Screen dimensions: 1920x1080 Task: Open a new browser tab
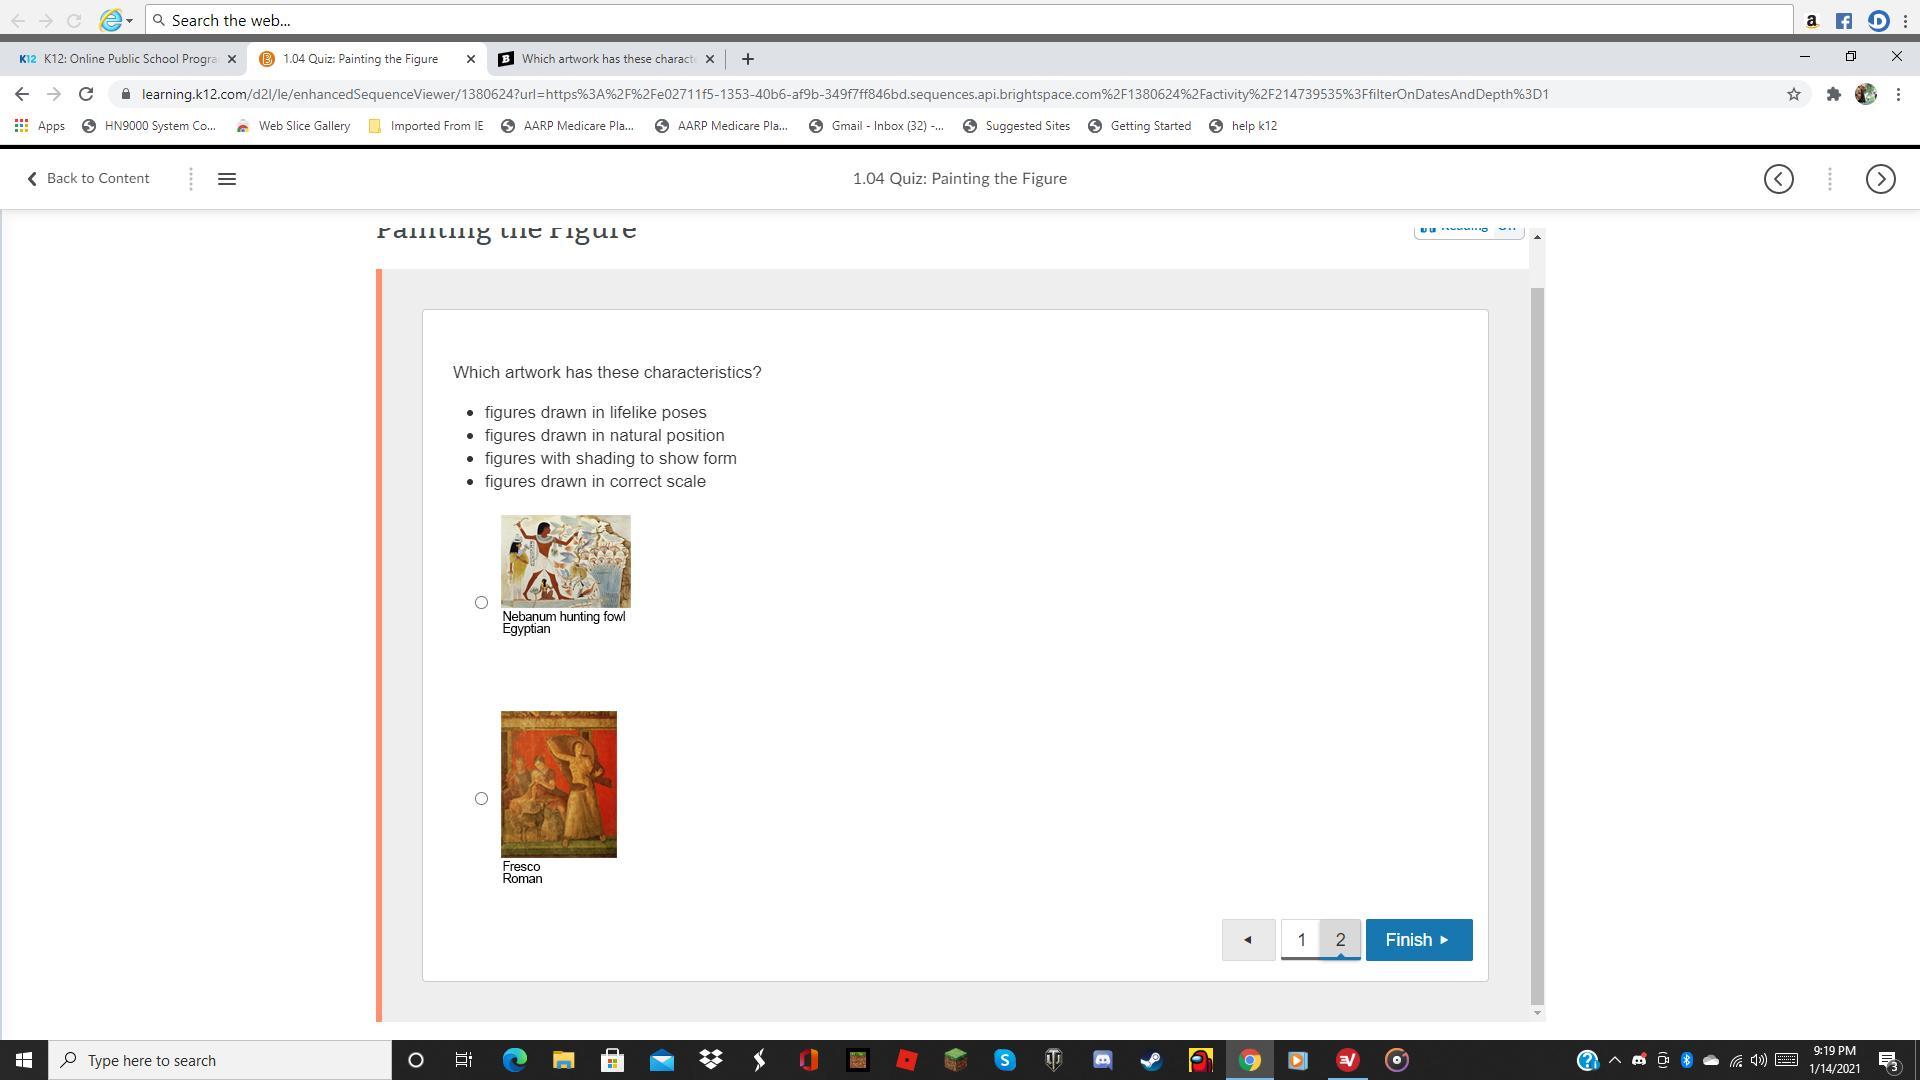pyautogui.click(x=747, y=59)
